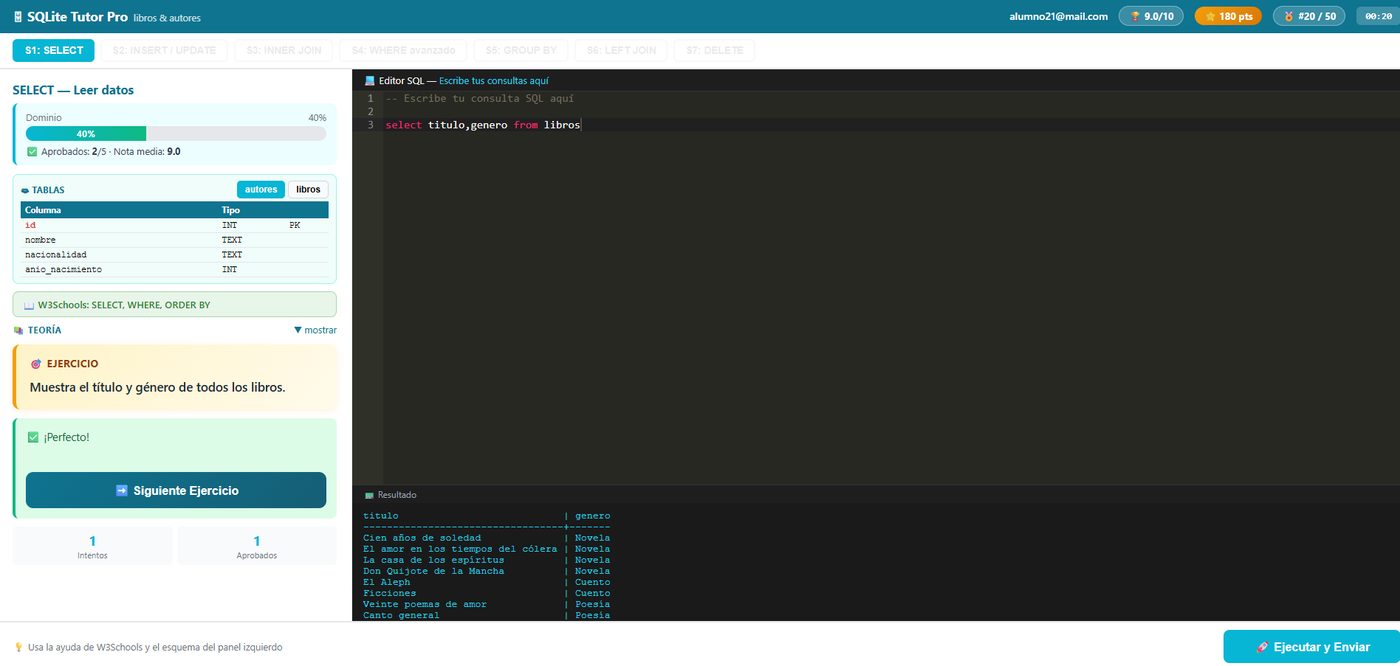1400x666 pixels.
Task: Click the Intentos counter card
Action: pos(93,546)
